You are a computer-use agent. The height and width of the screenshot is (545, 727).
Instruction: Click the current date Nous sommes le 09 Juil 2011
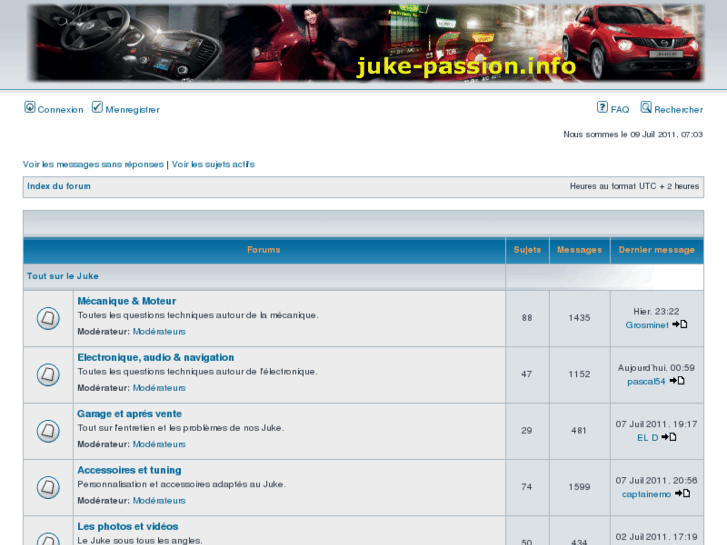point(633,135)
